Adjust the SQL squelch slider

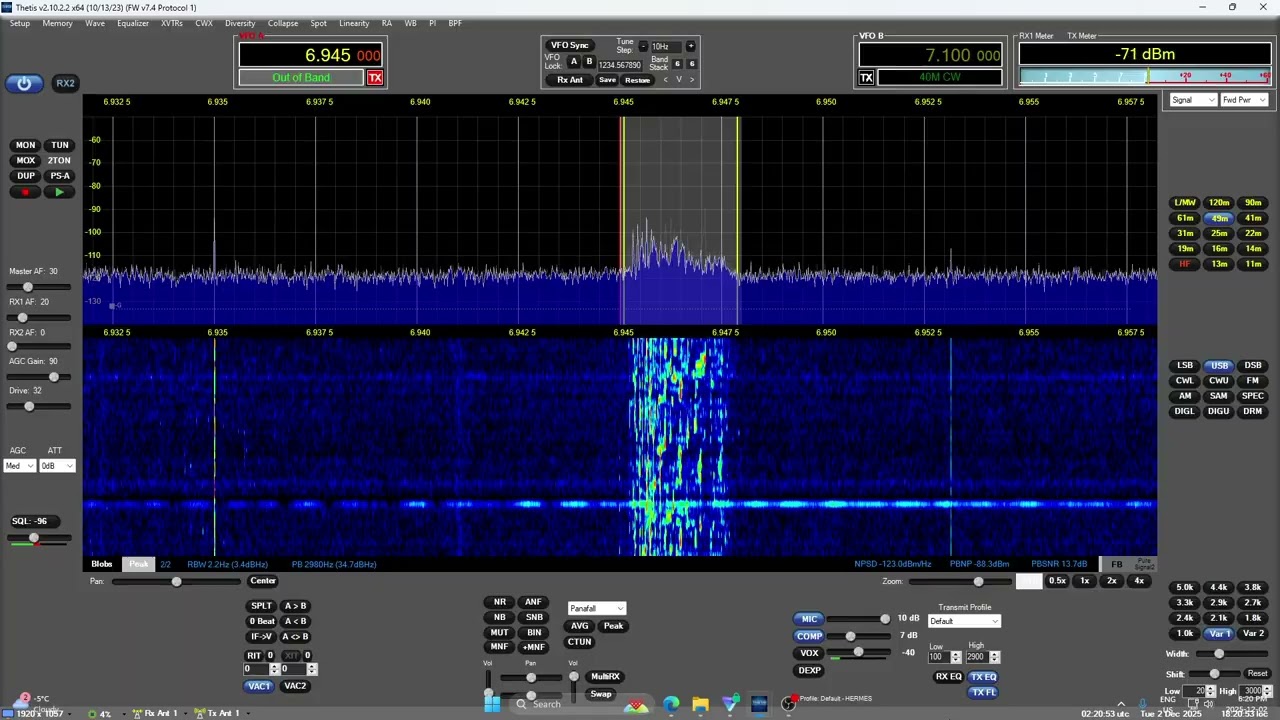pos(38,538)
